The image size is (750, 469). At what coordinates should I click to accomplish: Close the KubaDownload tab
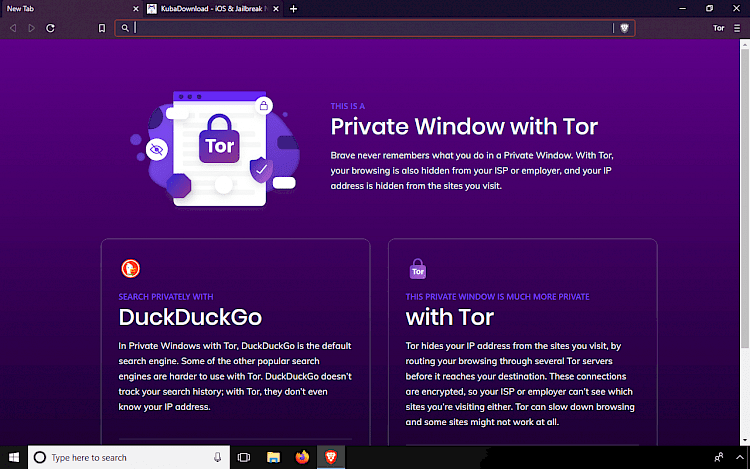[276, 9]
